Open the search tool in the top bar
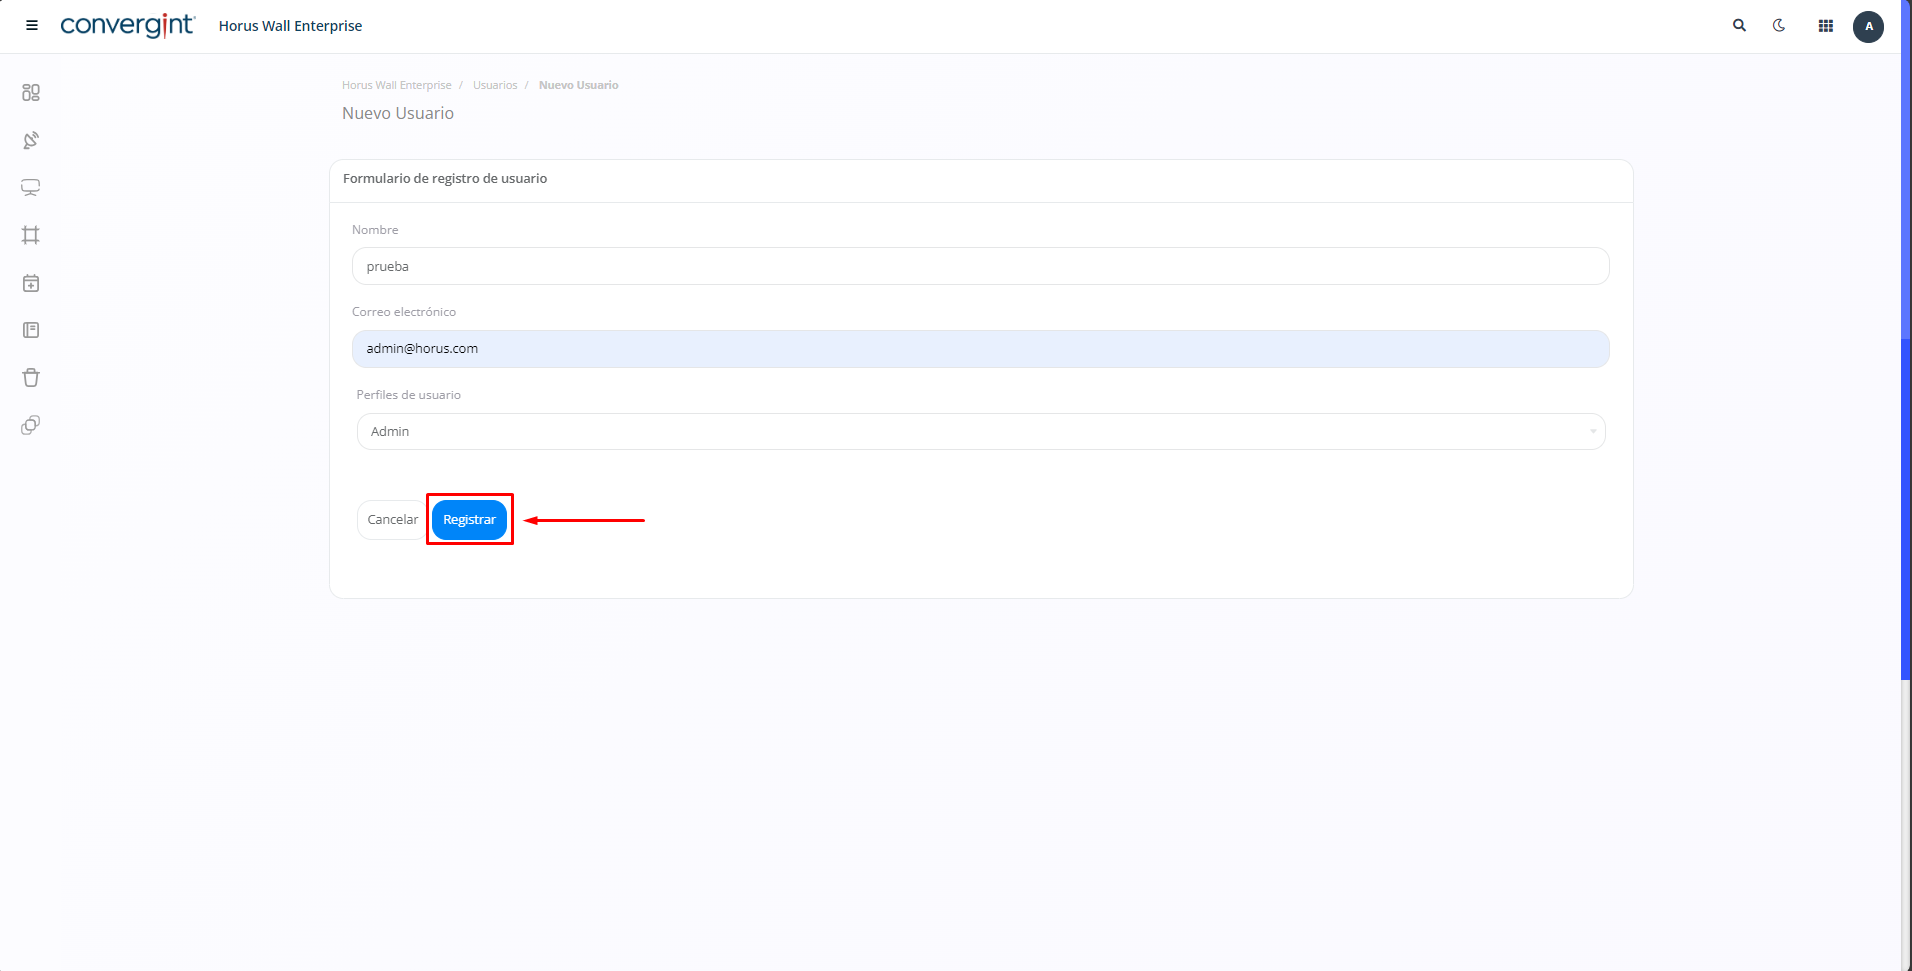Viewport: 1912px width, 971px height. [x=1739, y=25]
